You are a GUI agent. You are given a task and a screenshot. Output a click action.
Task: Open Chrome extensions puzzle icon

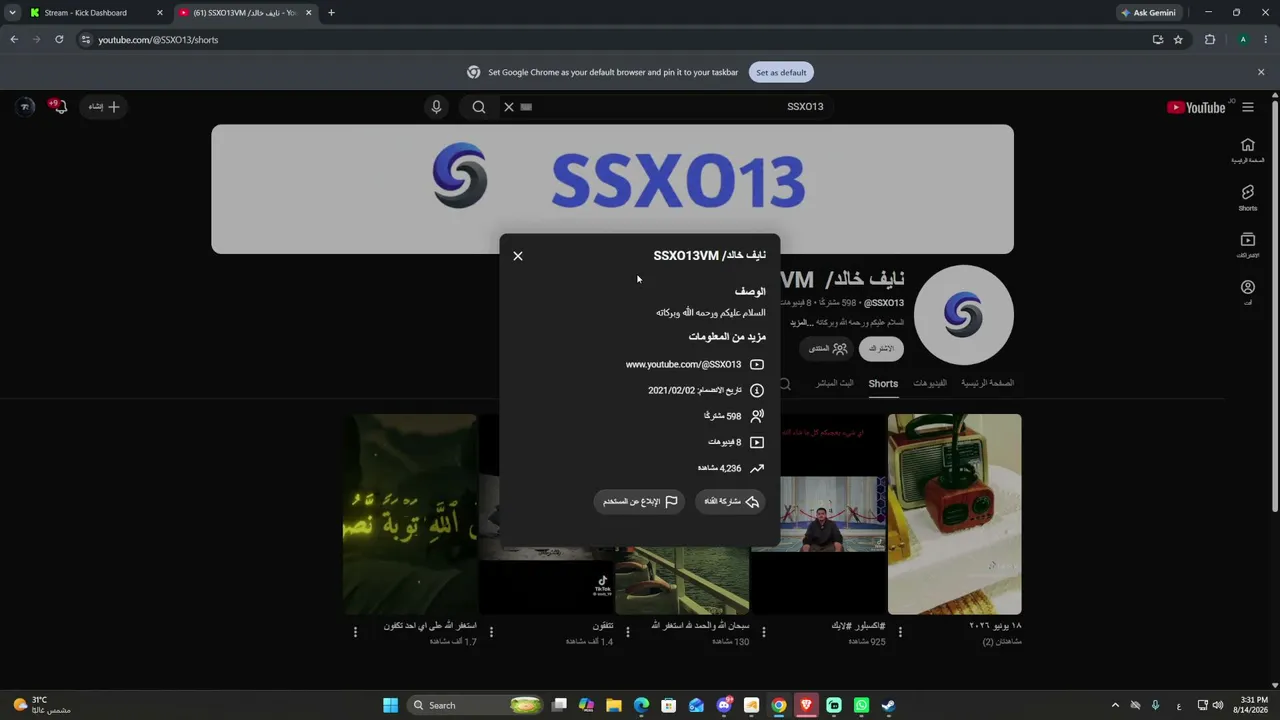click(1210, 40)
